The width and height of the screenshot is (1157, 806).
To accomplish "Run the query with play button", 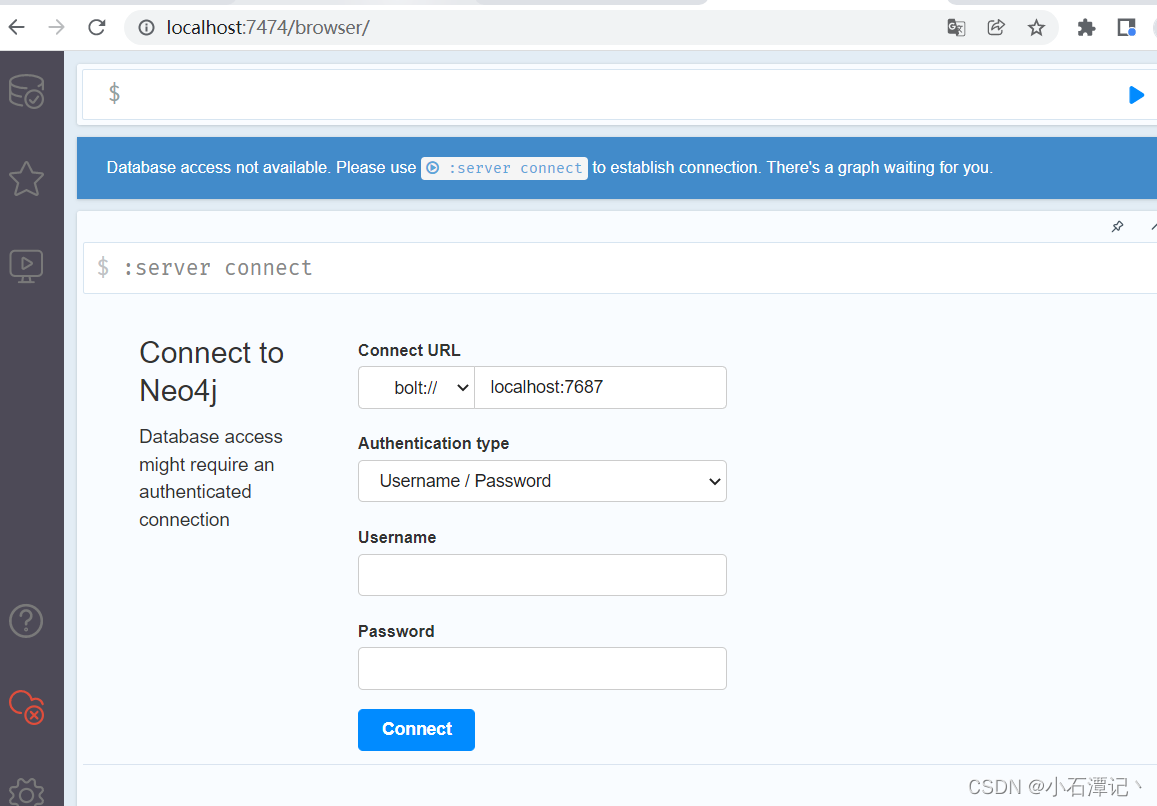I will tap(1136, 95).
